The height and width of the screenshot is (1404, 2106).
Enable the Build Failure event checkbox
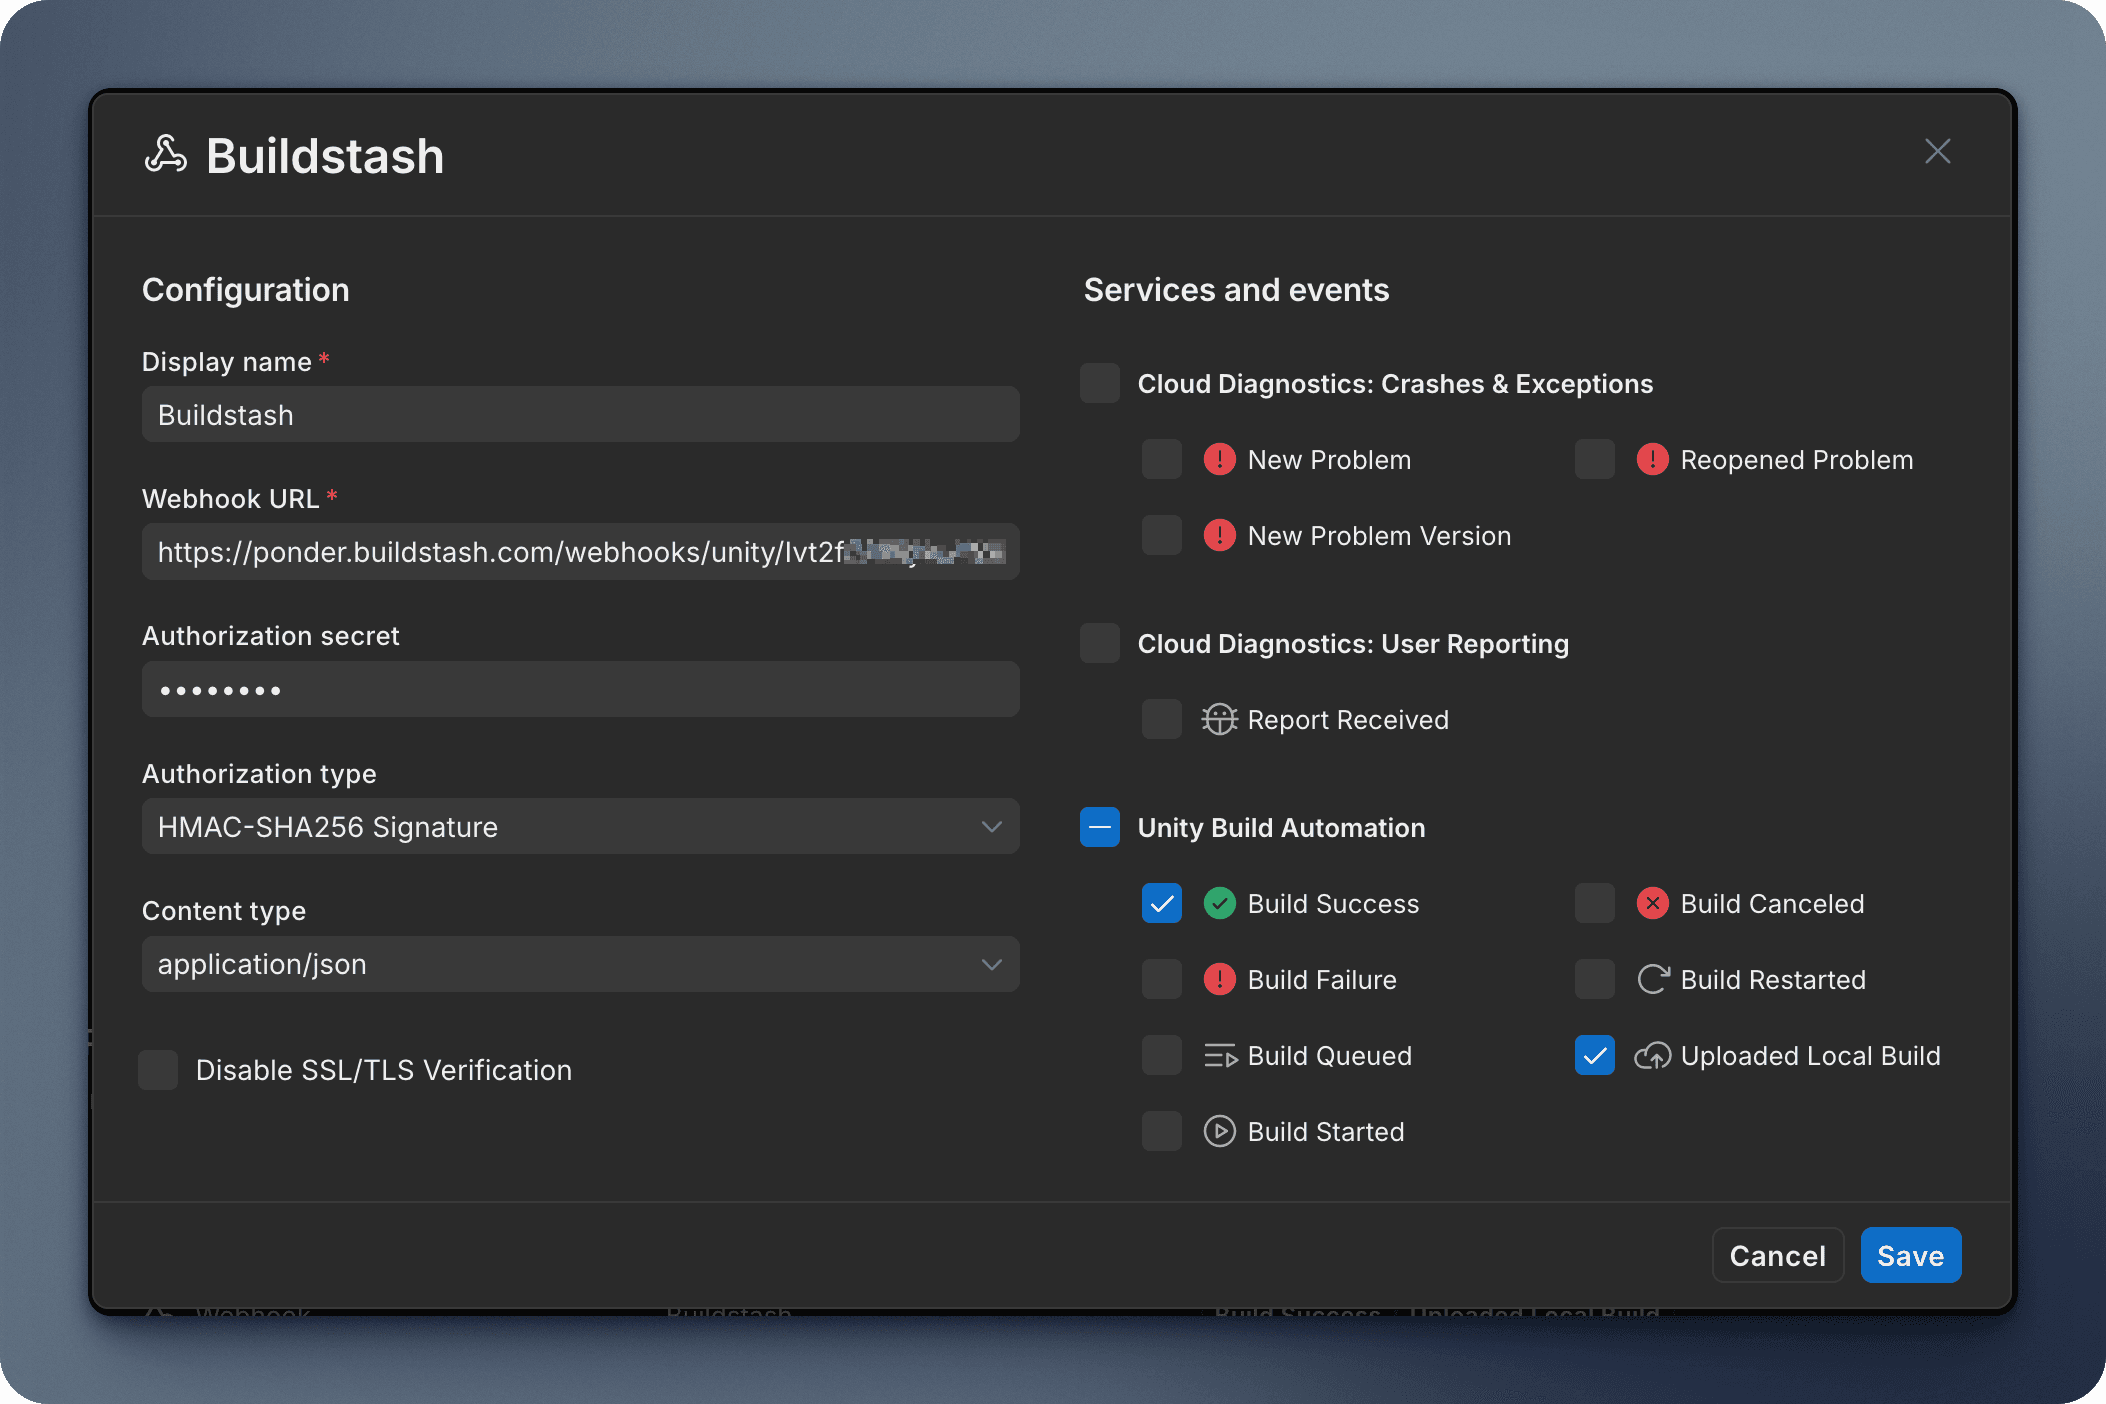coord(1161,979)
